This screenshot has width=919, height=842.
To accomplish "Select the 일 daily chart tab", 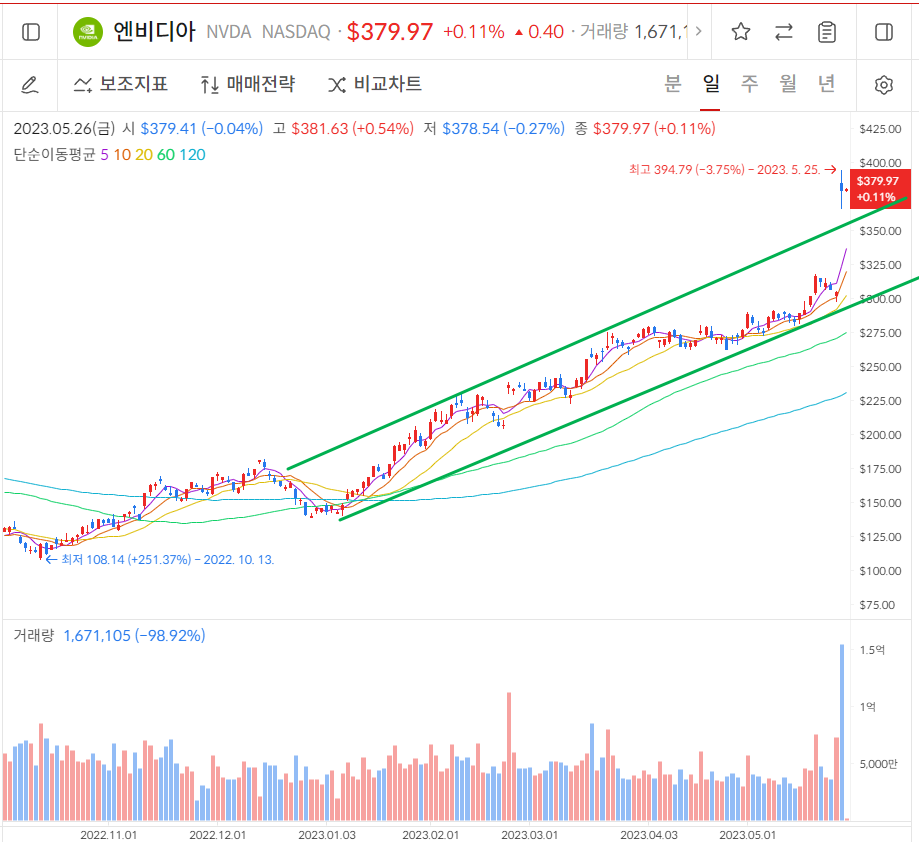I will [x=710, y=84].
